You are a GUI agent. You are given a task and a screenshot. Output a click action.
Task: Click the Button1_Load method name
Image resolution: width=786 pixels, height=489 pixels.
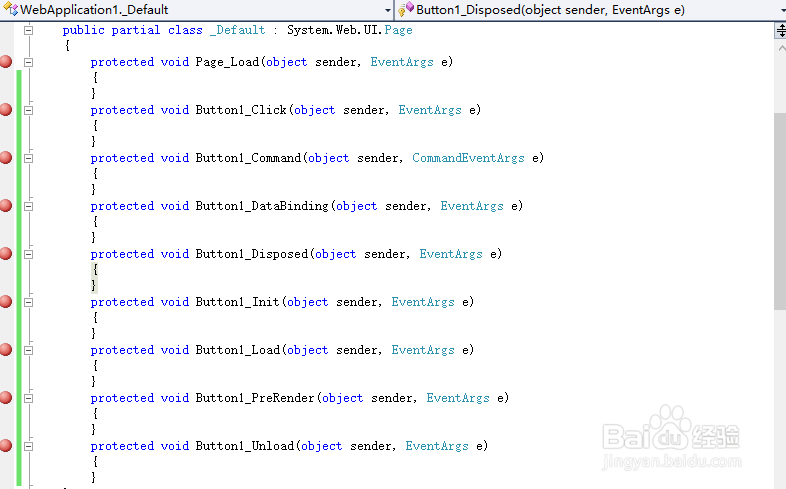(238, 350)
